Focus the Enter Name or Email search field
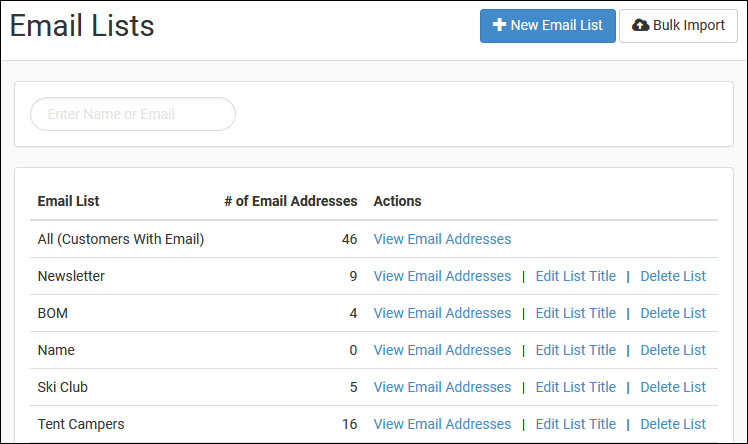The width and height of the screenshot is (748, 444). (133, 114)
